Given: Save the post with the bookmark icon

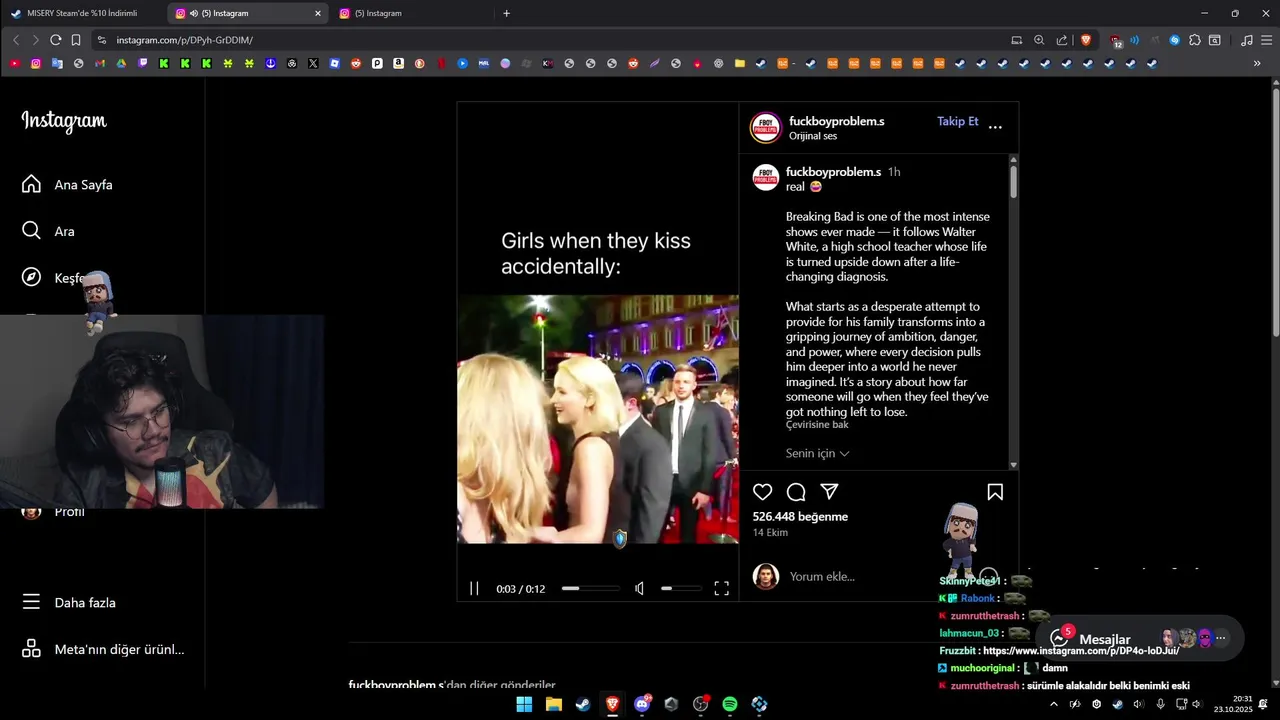Looking at the screenshot, I should pos(995,492).
